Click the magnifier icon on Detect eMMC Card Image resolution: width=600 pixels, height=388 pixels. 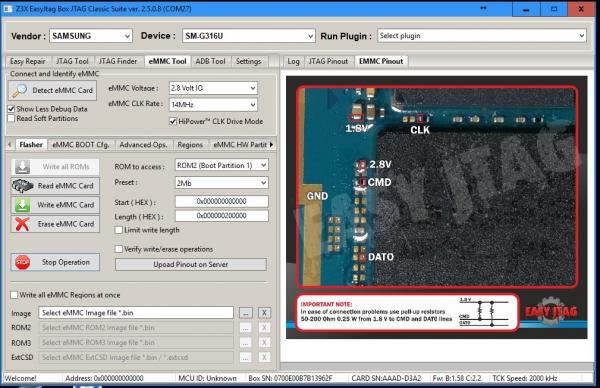(20, 90)
